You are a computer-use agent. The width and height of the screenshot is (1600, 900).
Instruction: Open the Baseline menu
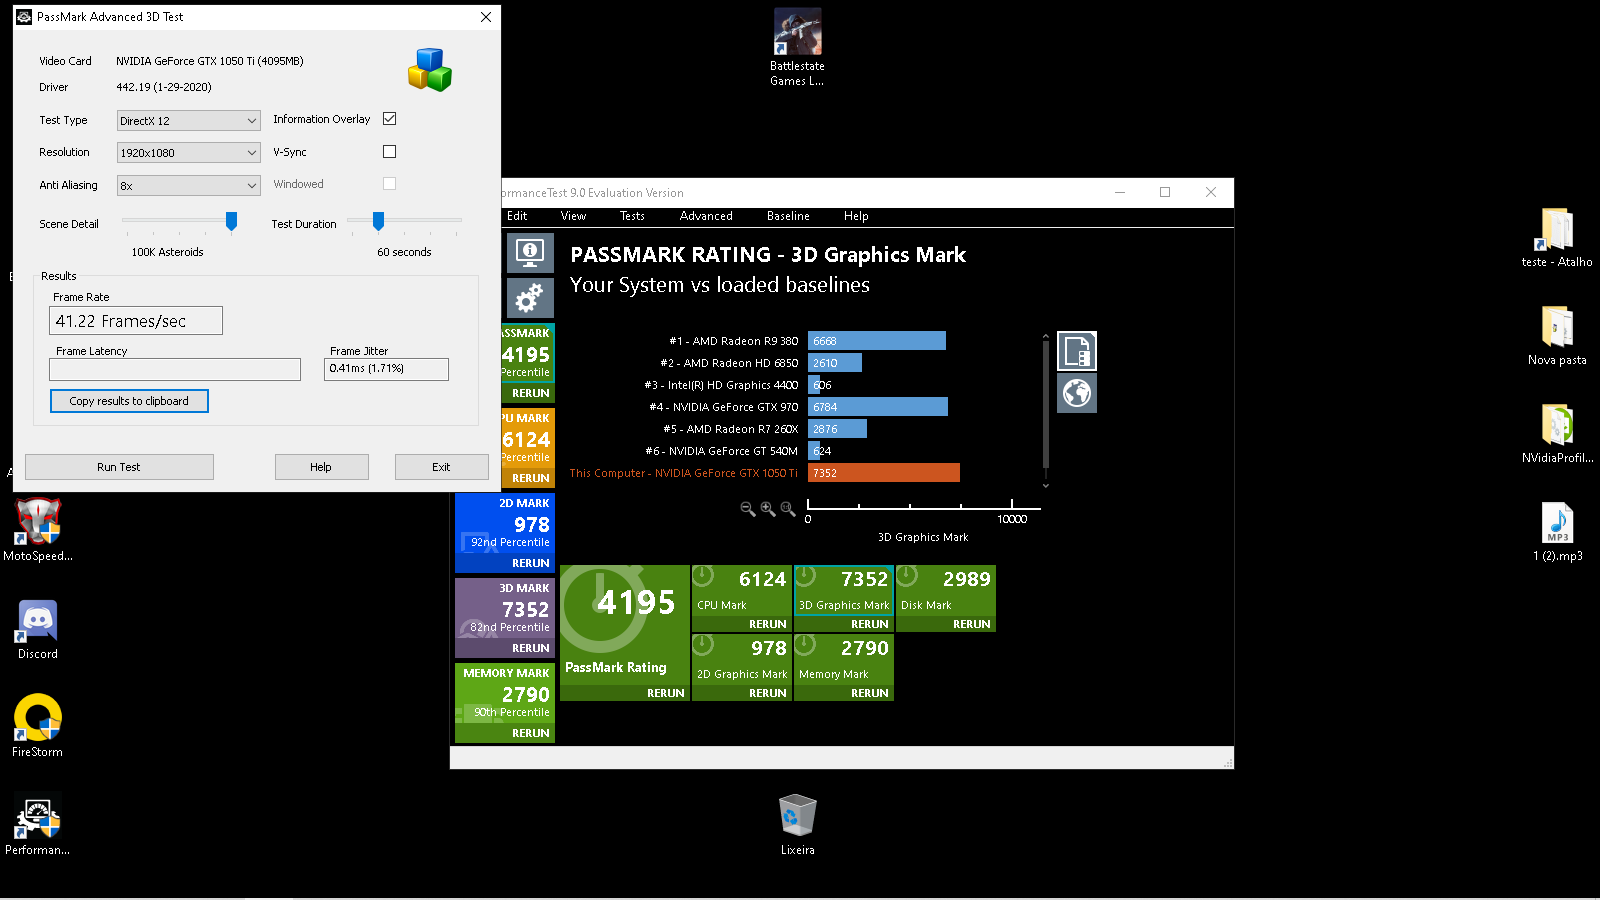pyautogui.click(x=788, y=216)
